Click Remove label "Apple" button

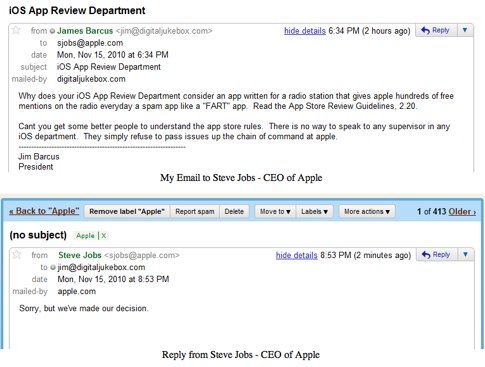(x=127, y=212)
